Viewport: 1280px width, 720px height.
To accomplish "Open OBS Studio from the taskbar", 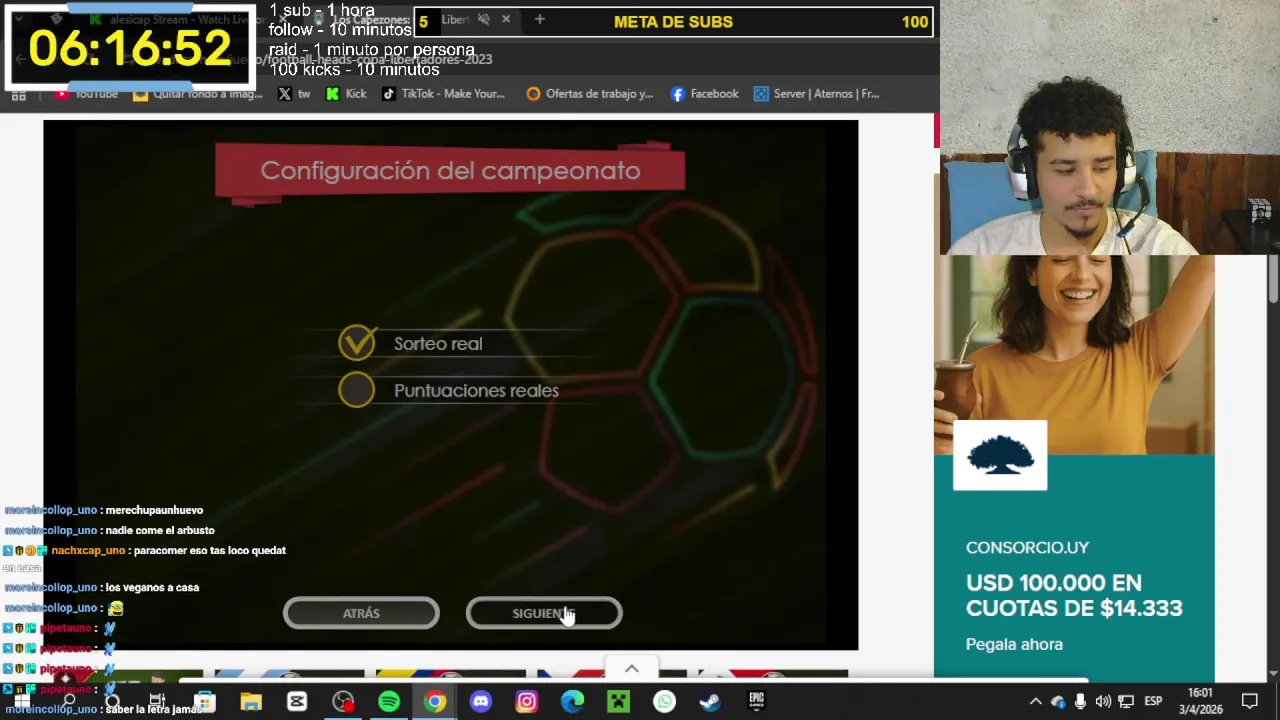I will point(343,702).
